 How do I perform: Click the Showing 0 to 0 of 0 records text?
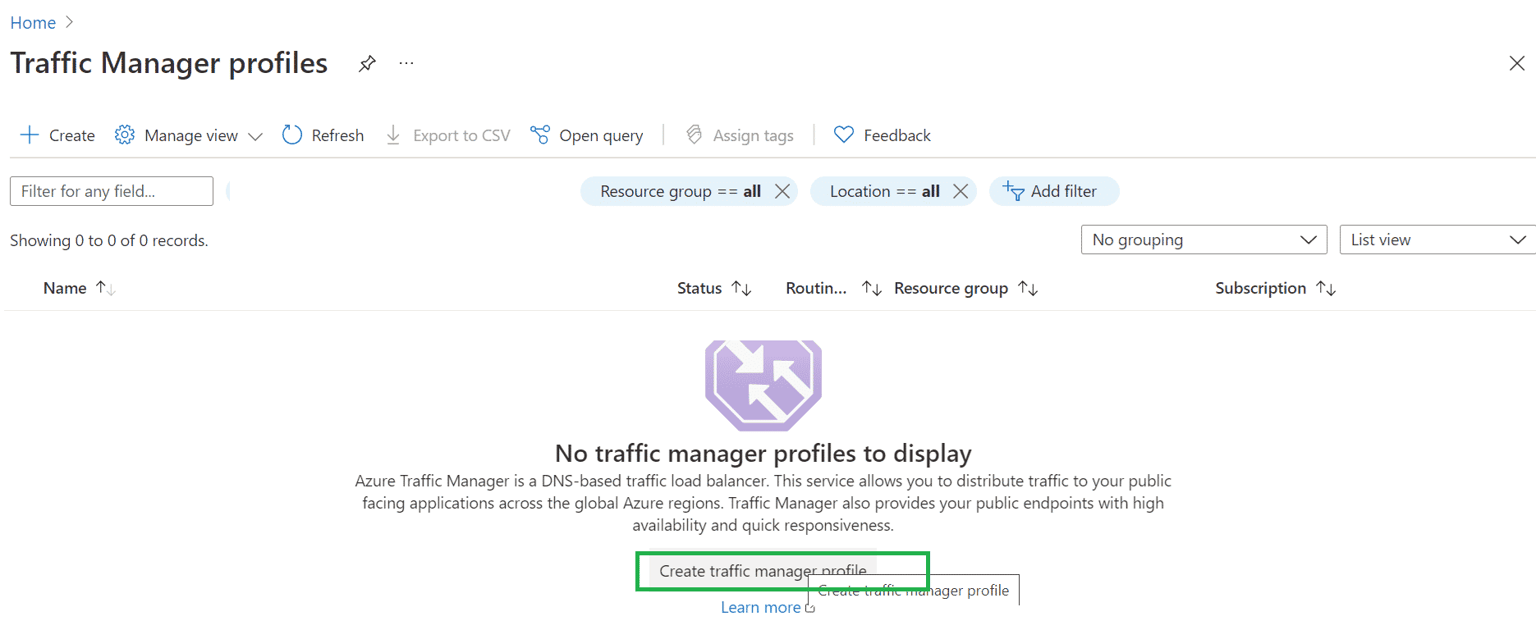click(x=109, y=240)
